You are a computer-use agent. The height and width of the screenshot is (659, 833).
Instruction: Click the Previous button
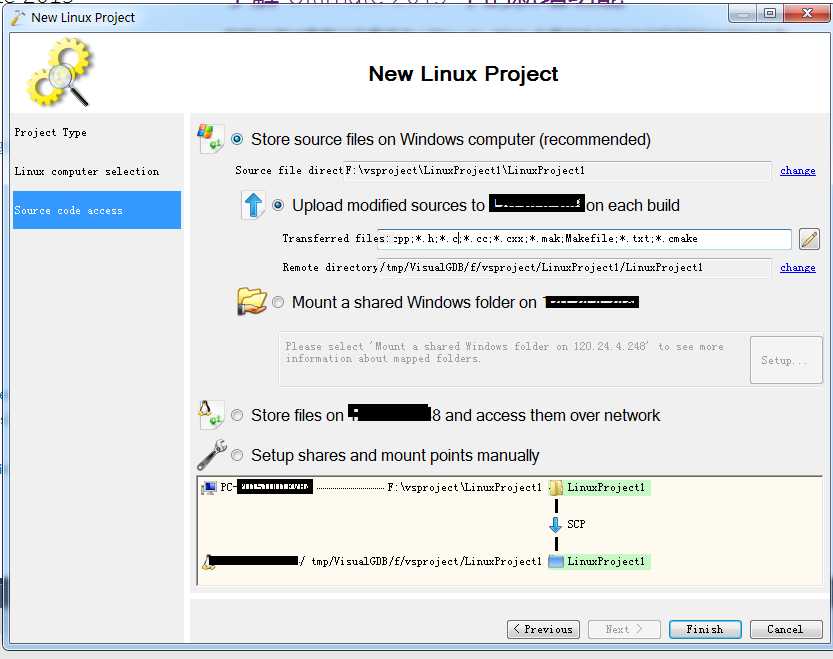542,629
